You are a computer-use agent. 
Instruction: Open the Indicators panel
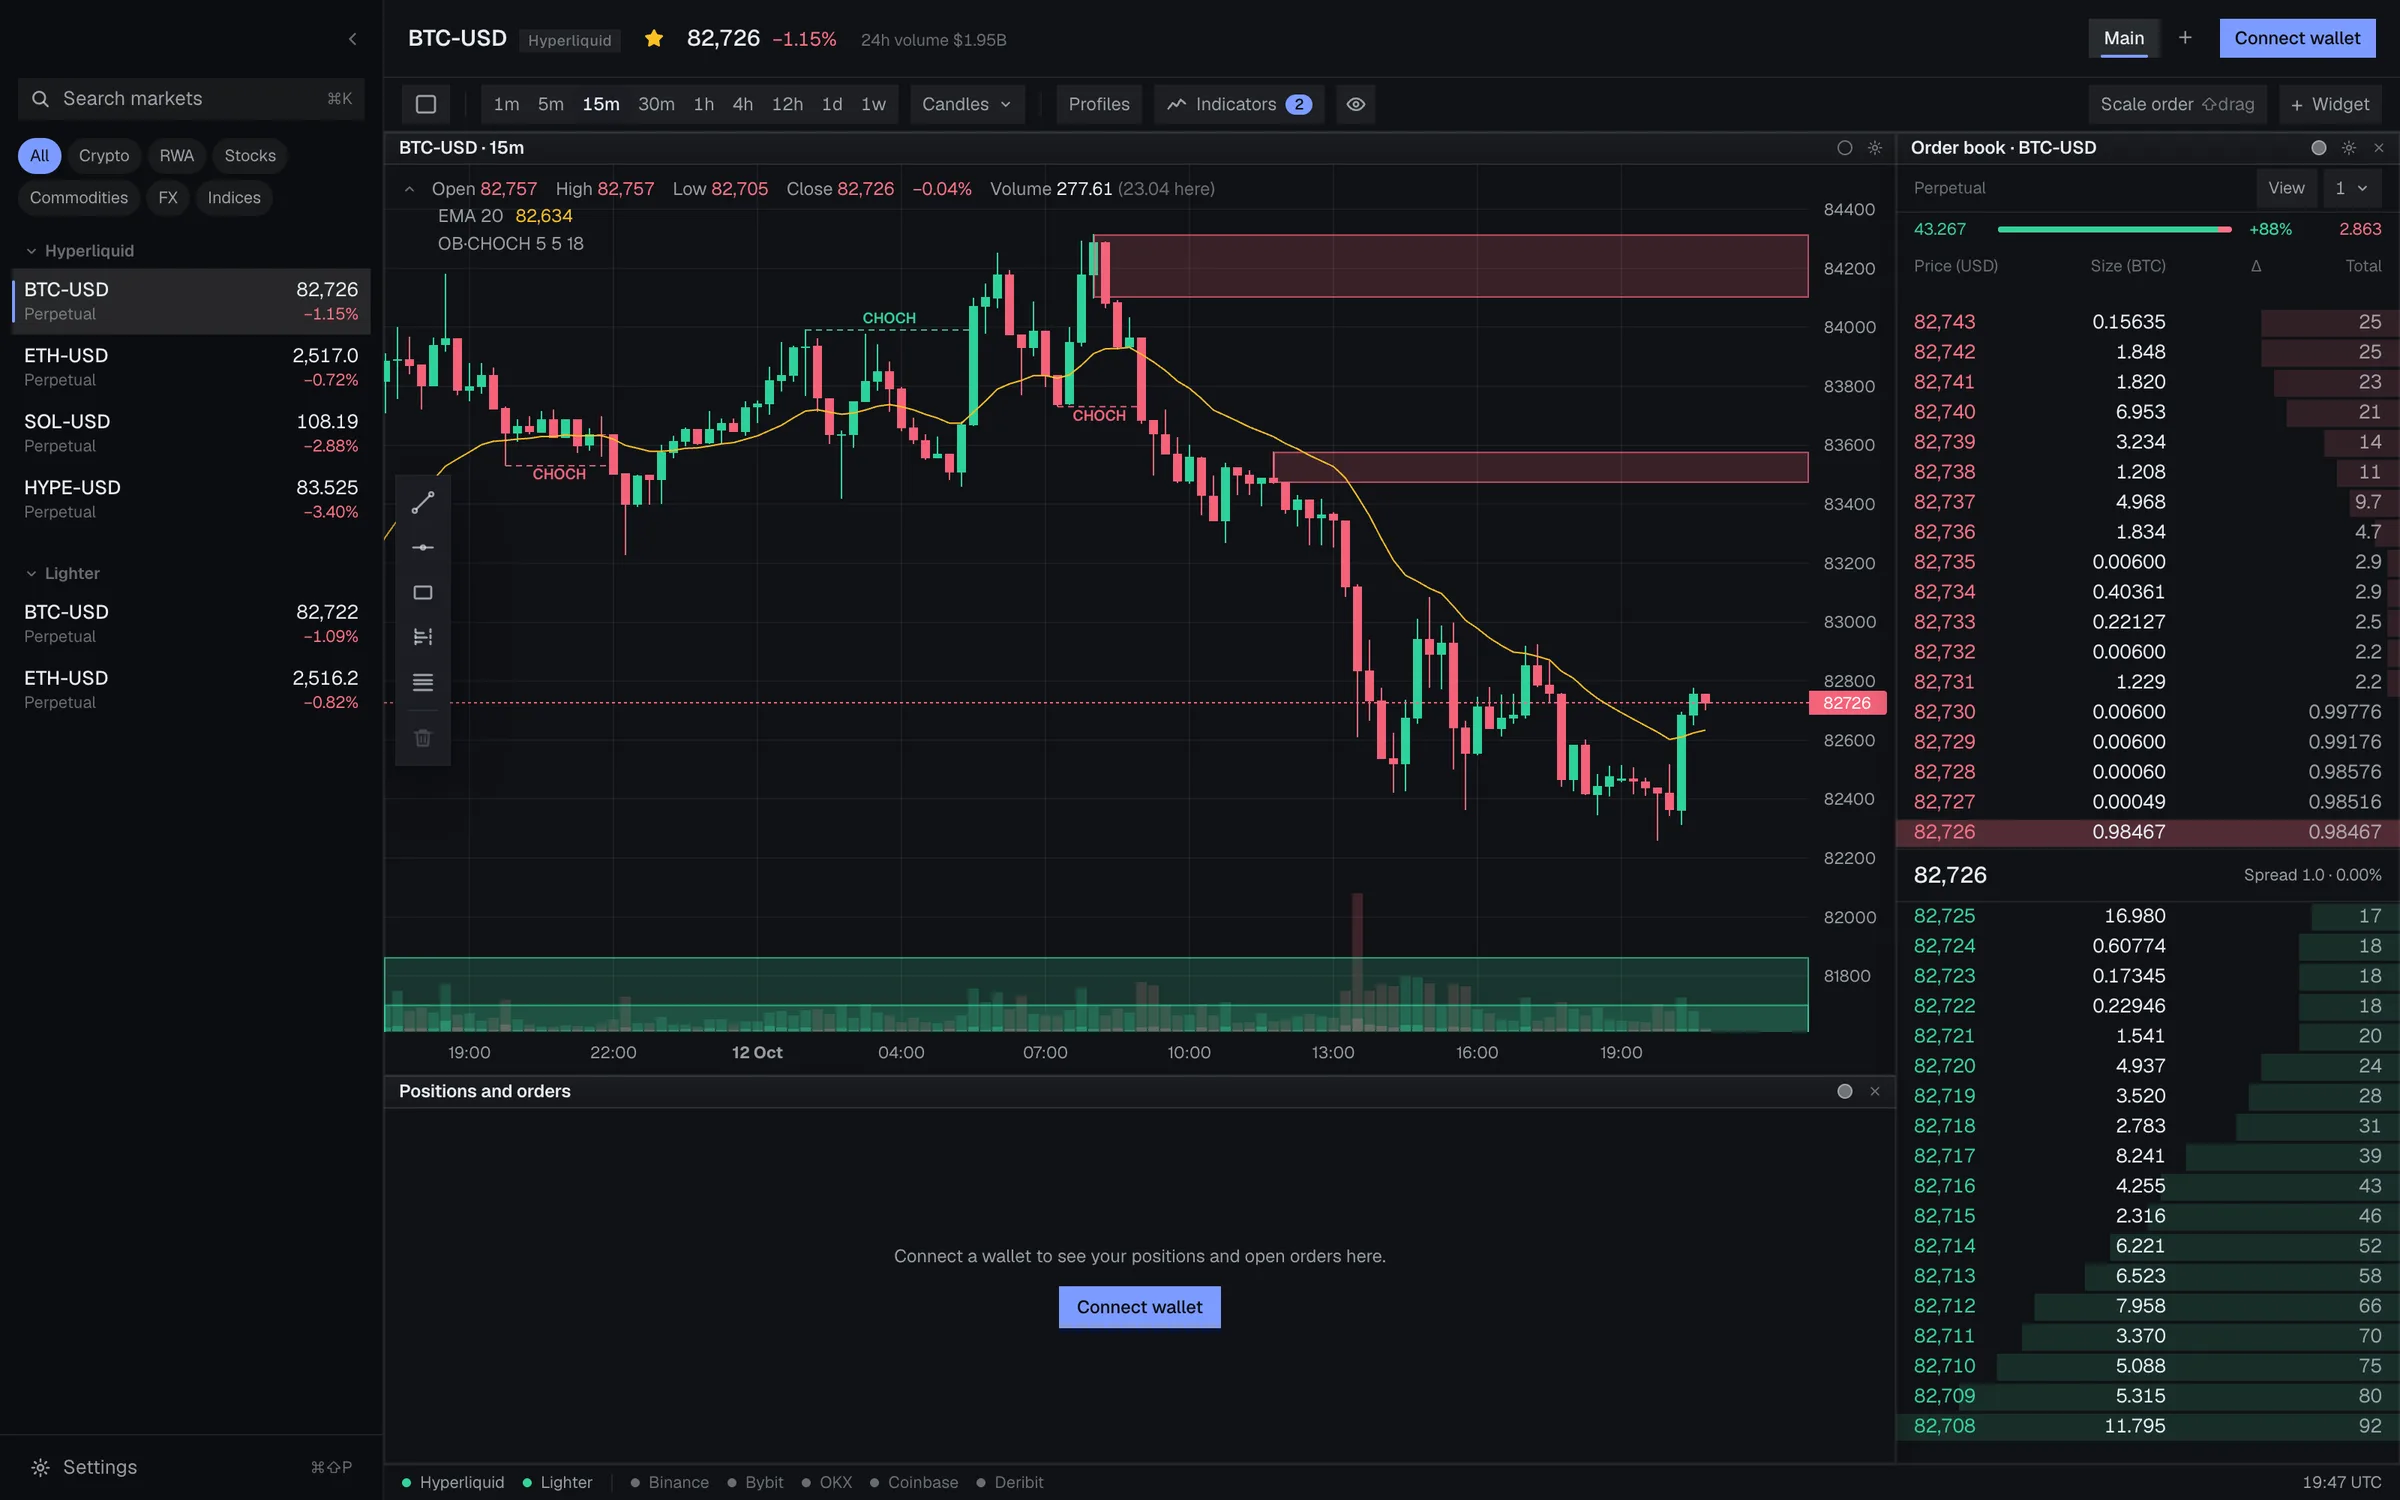click(1239, 104)
